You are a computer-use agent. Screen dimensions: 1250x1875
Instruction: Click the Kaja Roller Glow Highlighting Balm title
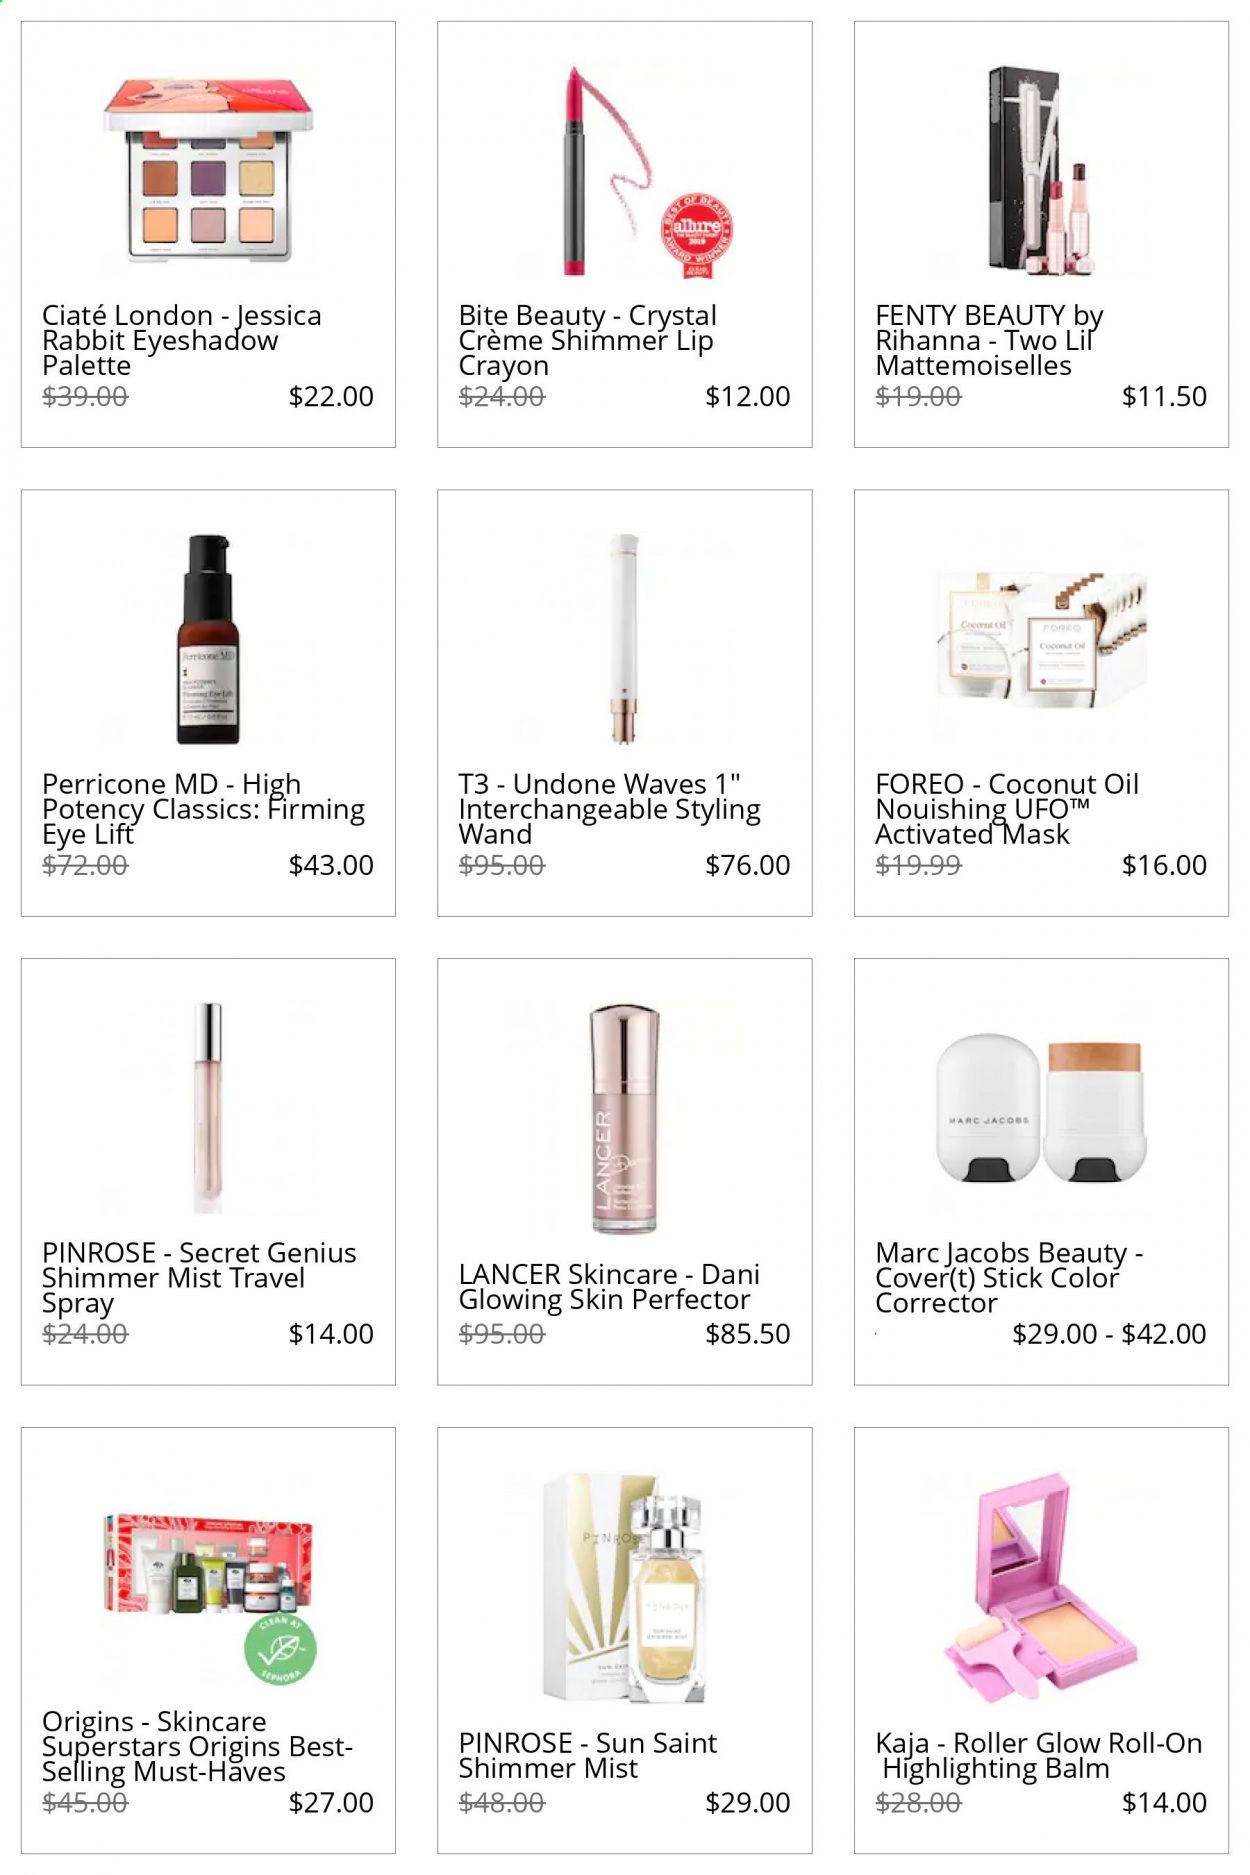pyautogui.click(x=1039, y=1756)
